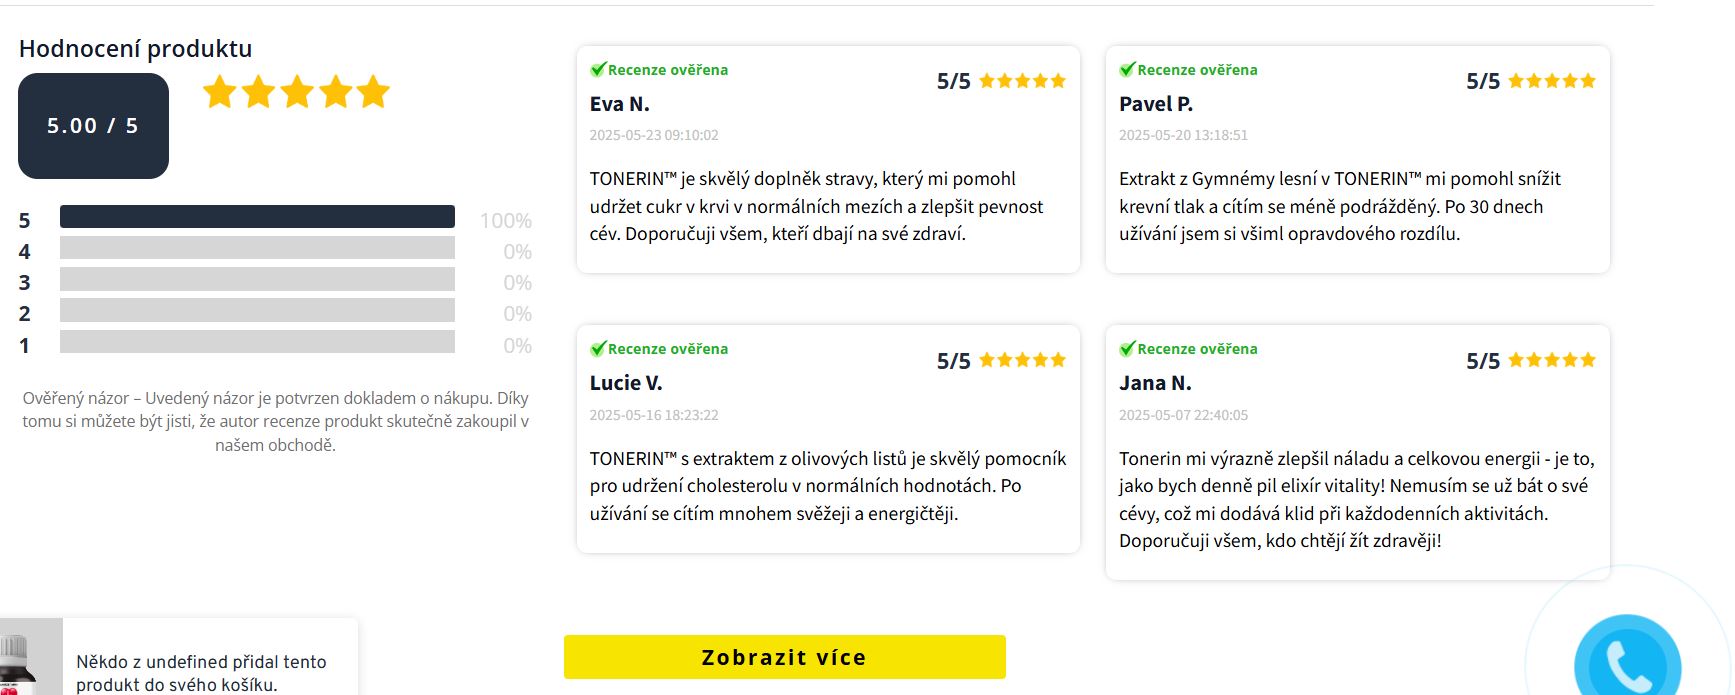The width and height of the screenshot is (1735, 695).
Task: Open reviewer name Eva N.
Action: (619, 104)
